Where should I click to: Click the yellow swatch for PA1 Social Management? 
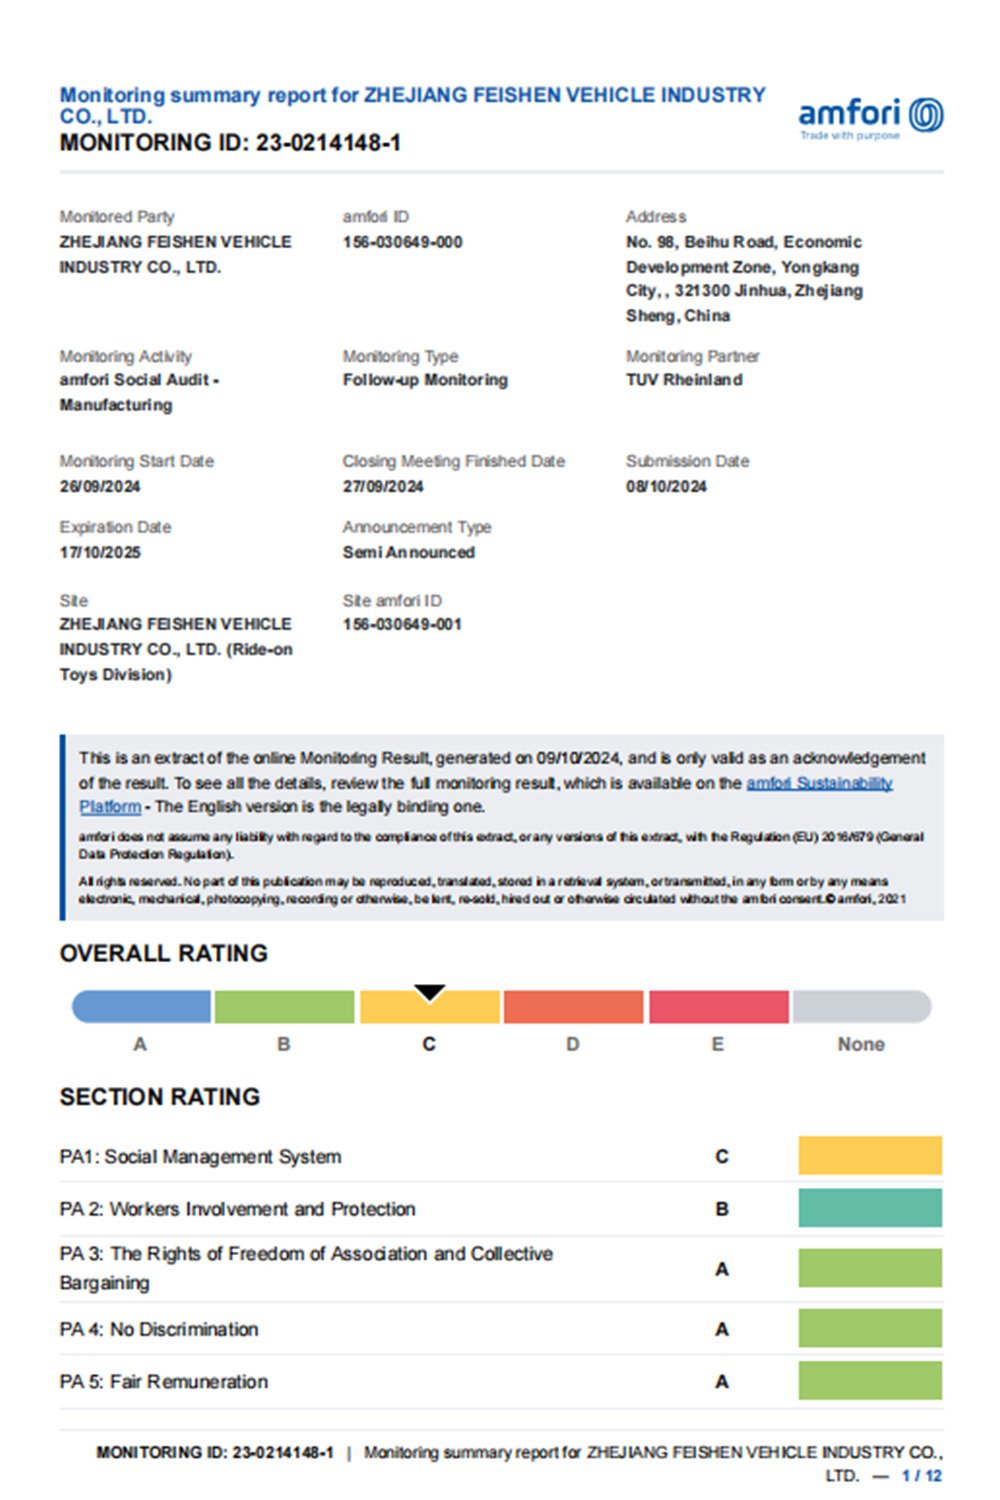point(869,1155)
